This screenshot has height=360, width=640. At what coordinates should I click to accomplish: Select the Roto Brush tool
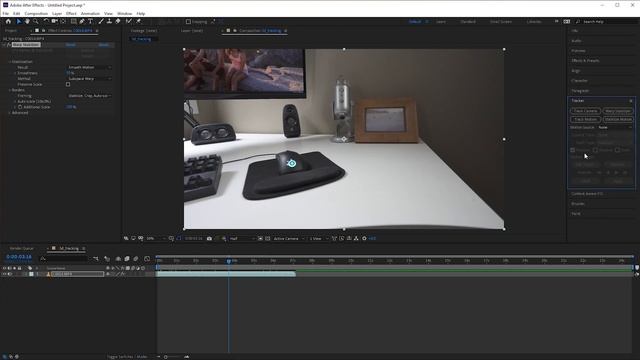click(x=129, y=21)
